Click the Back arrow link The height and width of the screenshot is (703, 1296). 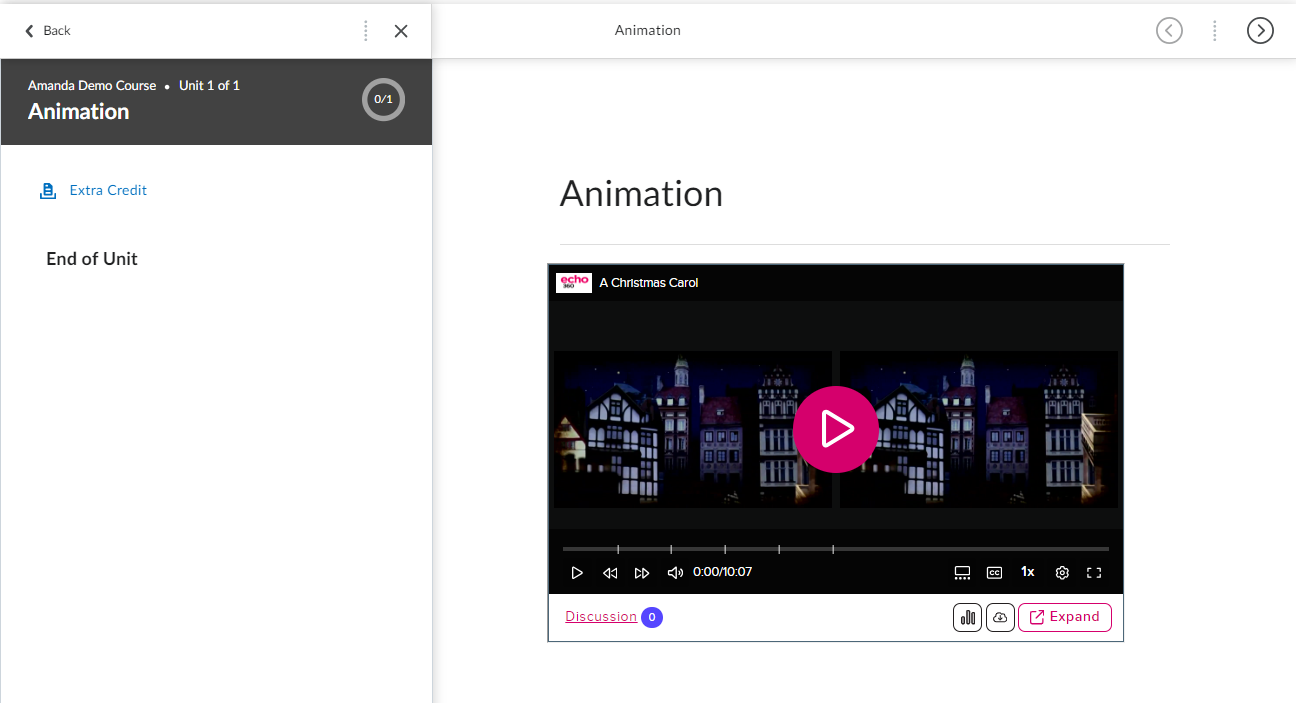pos(47,31)
